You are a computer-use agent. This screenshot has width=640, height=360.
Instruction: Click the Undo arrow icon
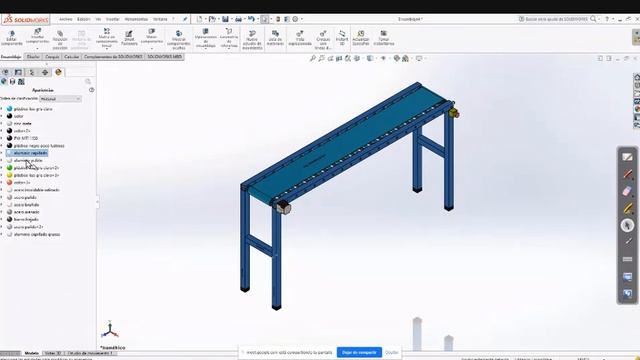pos(251,19)
